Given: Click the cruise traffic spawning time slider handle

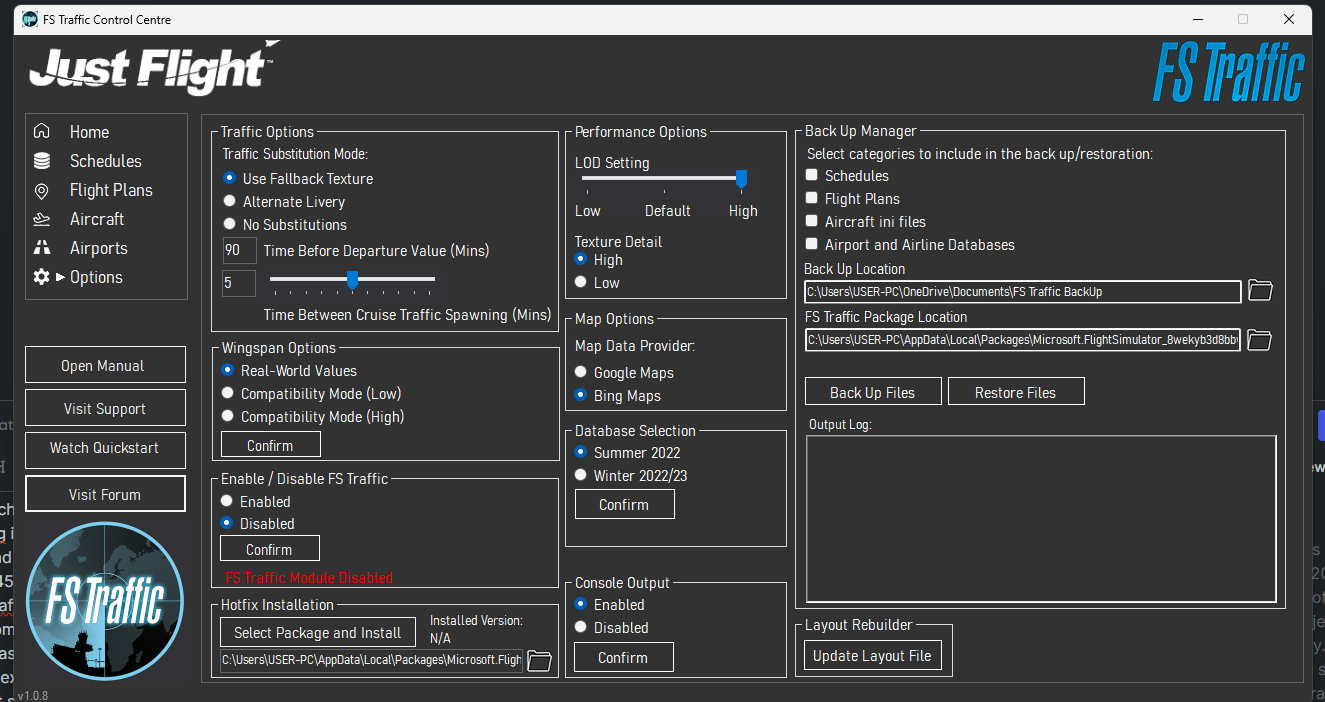Looking at the screenshot, I should [352, 281].
